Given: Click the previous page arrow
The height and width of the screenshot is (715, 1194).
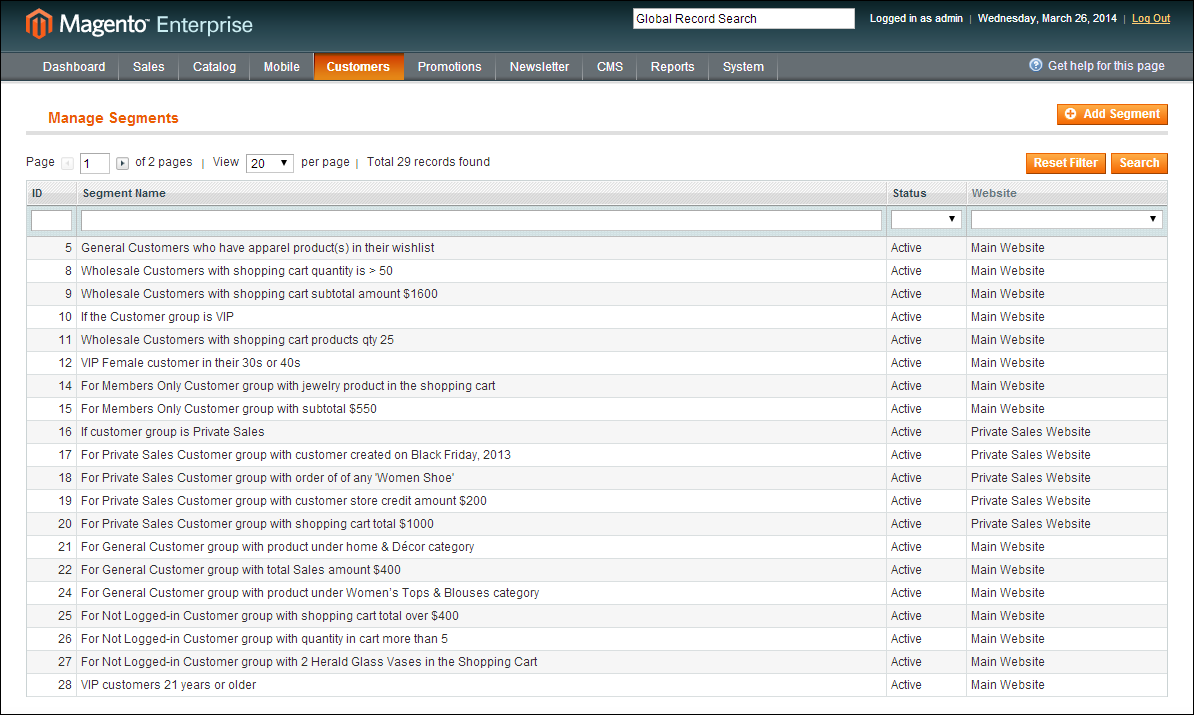Looking at the screenshot, I should pos(67,163).
